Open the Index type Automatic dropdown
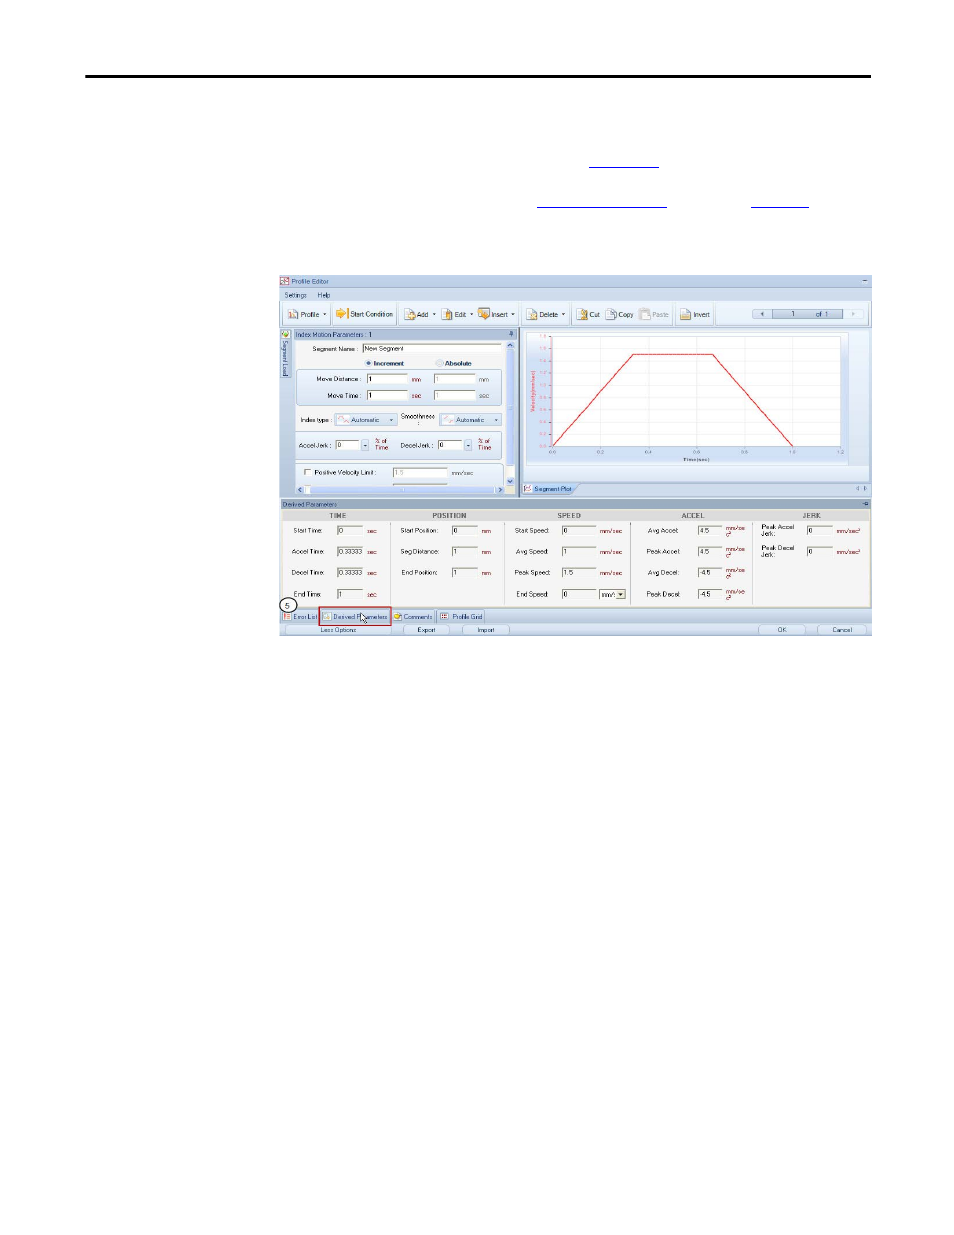Screen dimensions: 954x1235 [366, 420]
